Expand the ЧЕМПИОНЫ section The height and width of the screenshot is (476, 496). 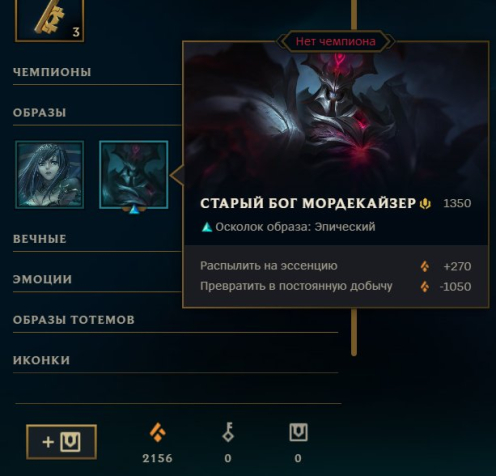click(52, 72)
